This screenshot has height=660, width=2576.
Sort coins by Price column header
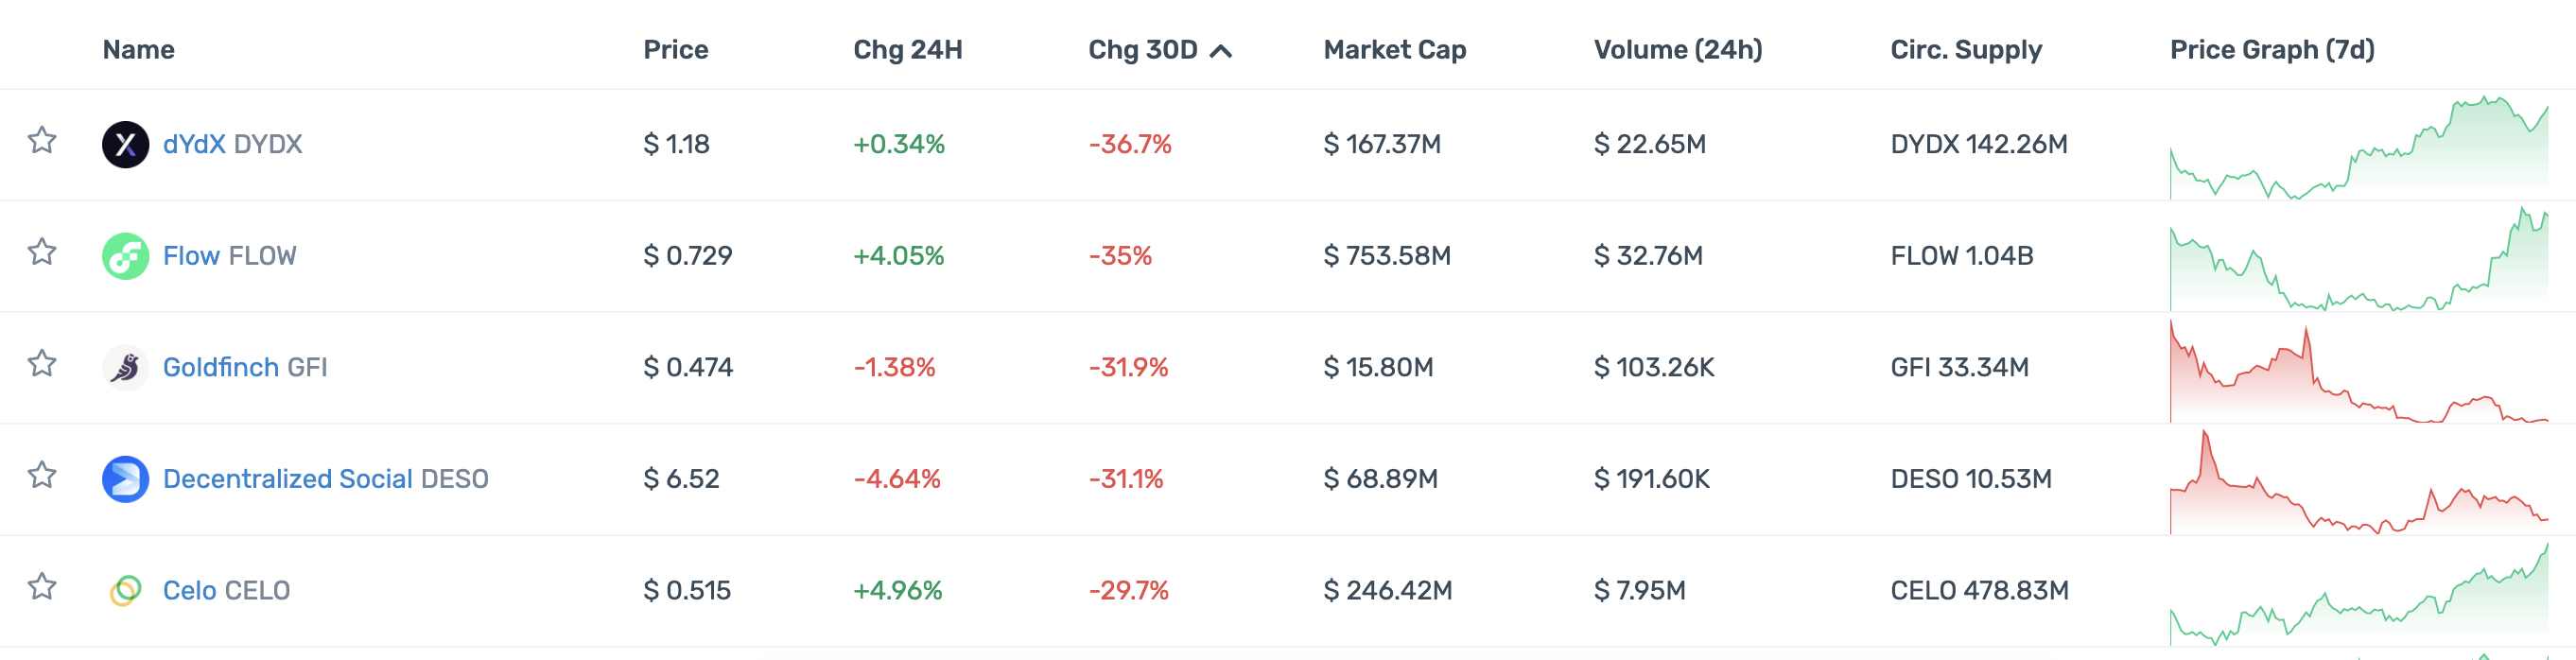[x=675, y=50]
